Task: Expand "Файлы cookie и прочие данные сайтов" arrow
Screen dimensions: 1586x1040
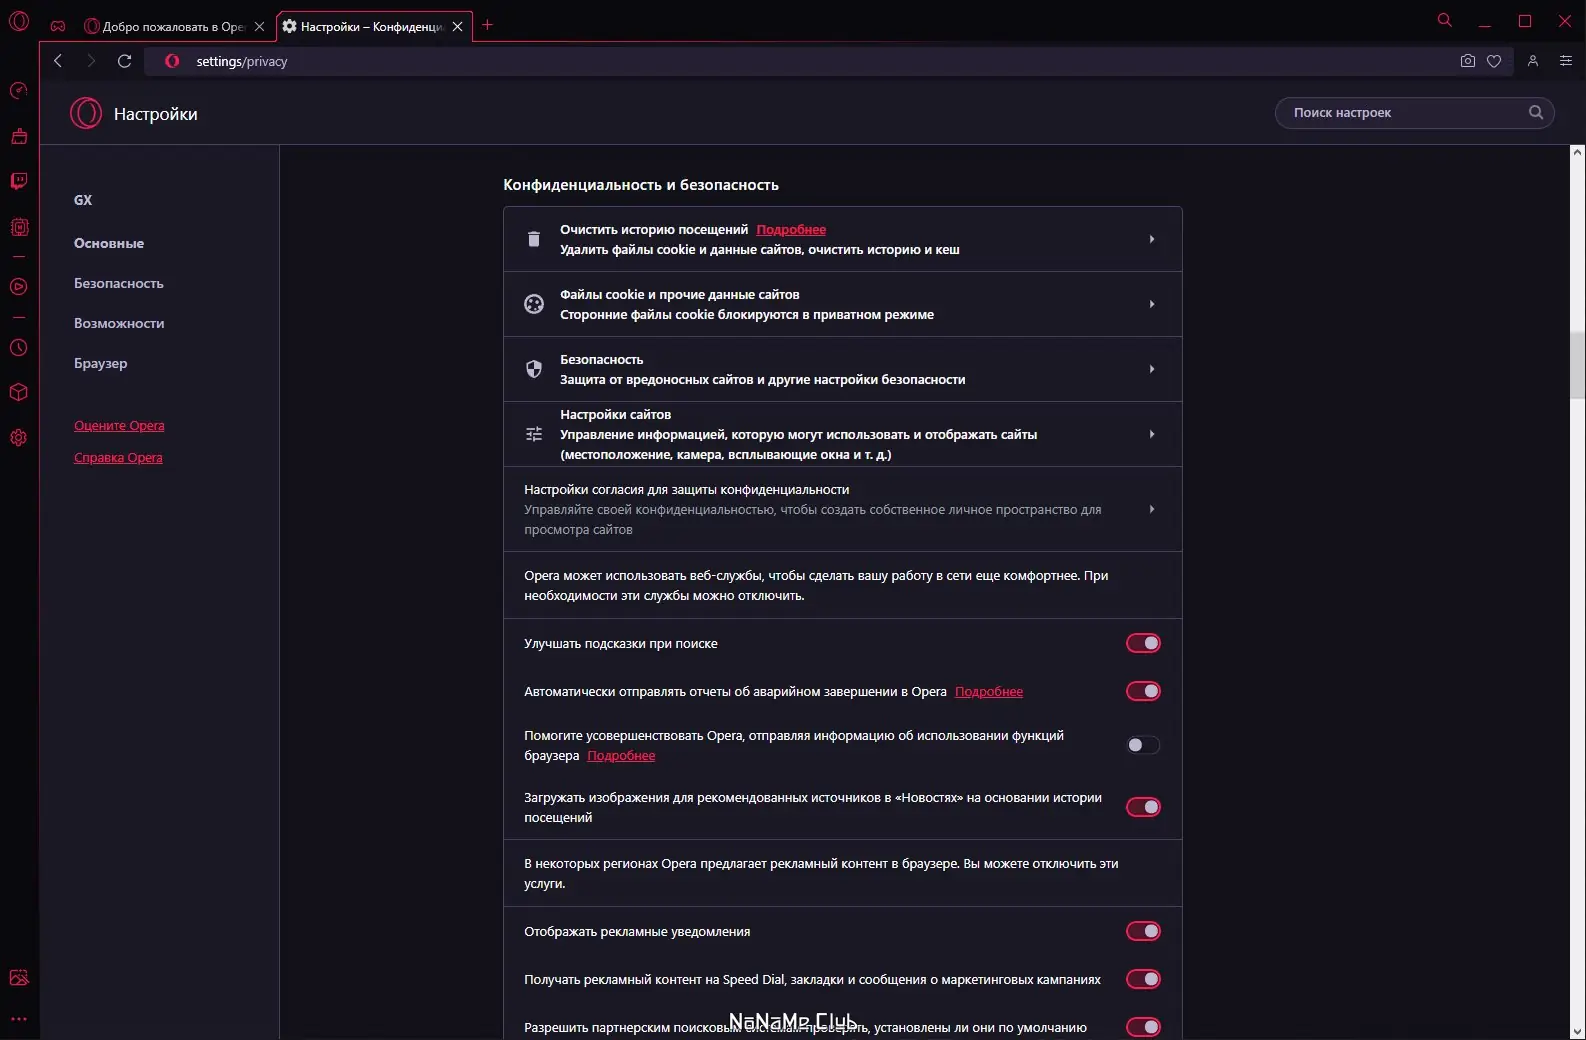Action: (1152, 304)
